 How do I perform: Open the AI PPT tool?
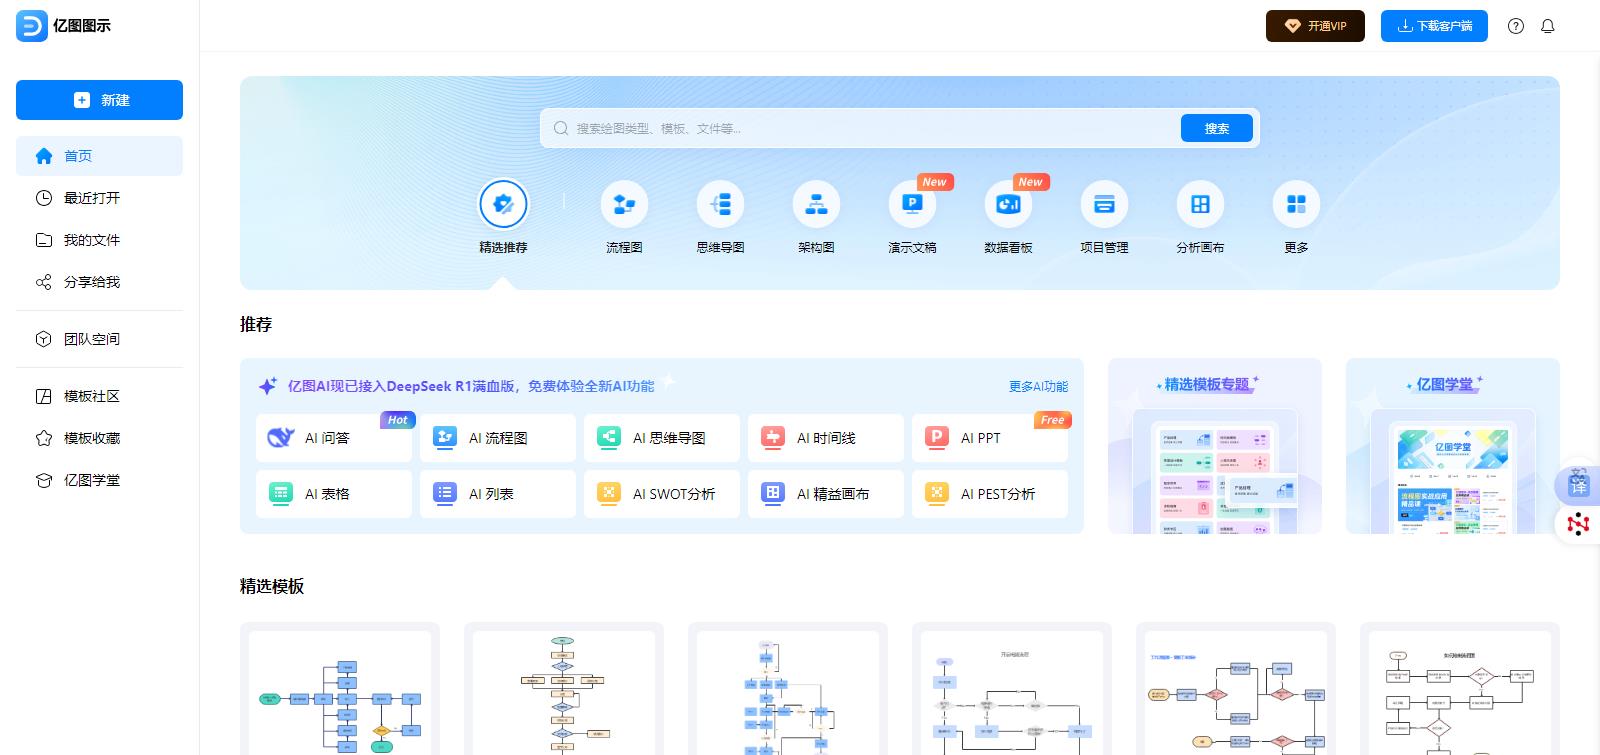[990, 438]
